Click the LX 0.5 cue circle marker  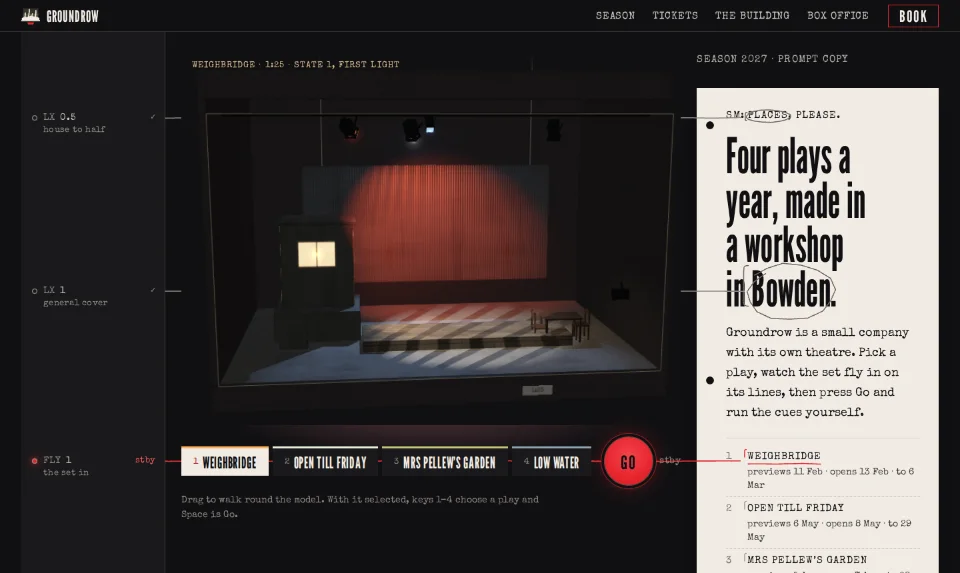click(34, 118)
